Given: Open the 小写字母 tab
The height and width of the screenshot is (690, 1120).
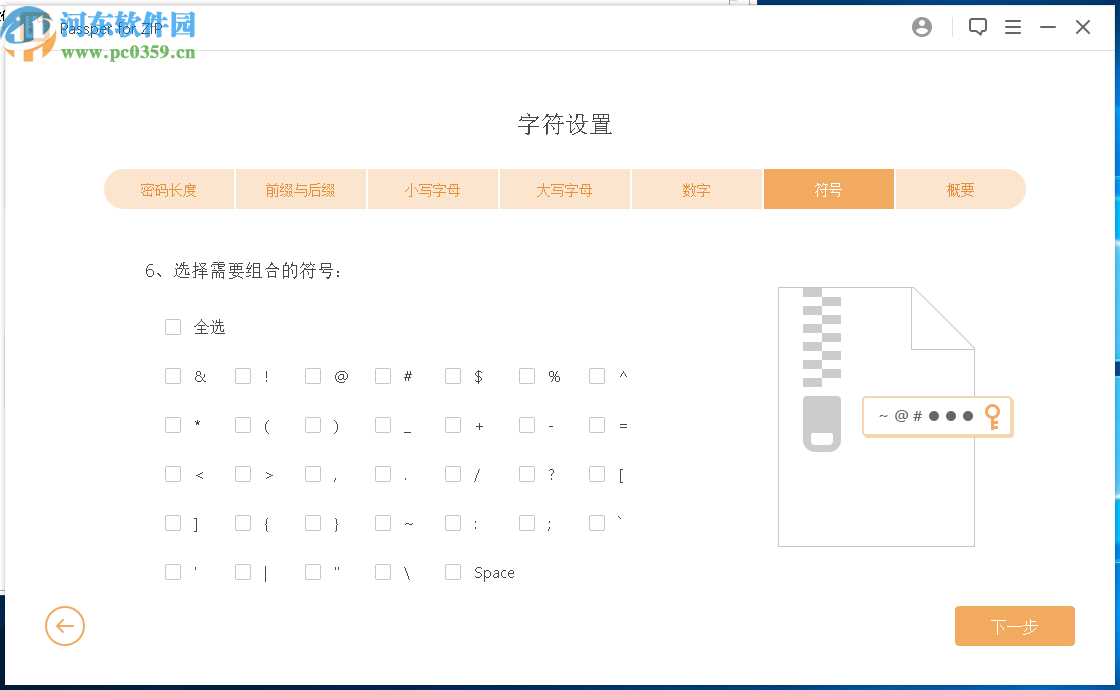Looking at the screenshot, I should pos(433,189).
